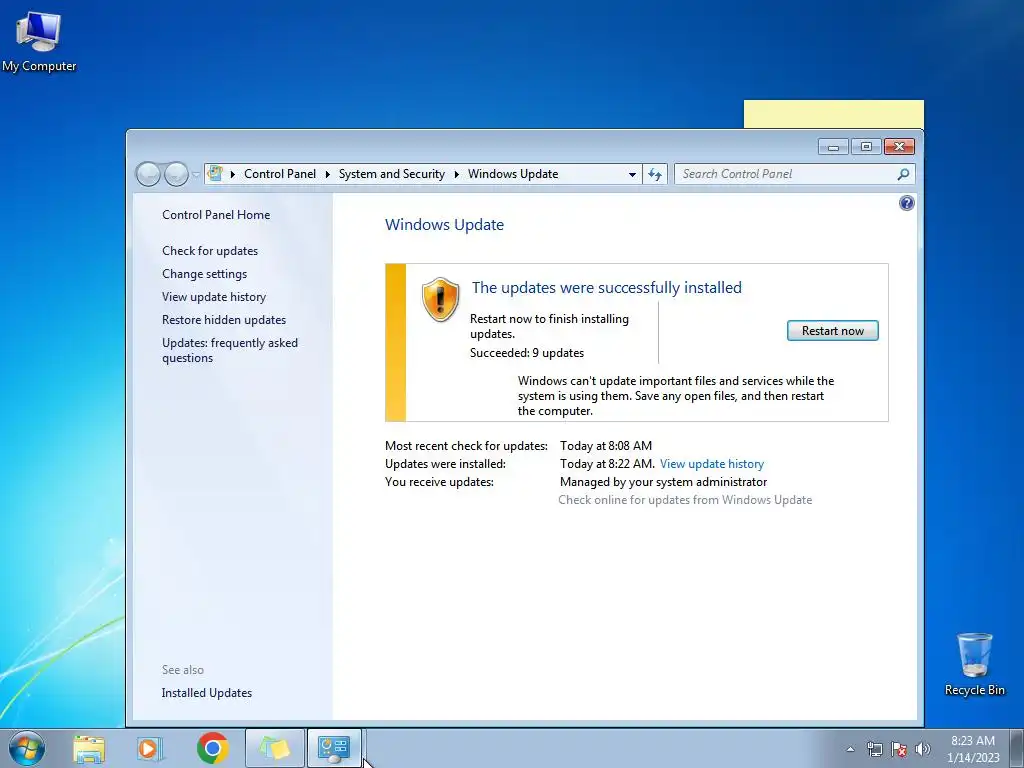Go to Control Panel Home
Screen dimensions: 1024x768
[x=216, y=215]
